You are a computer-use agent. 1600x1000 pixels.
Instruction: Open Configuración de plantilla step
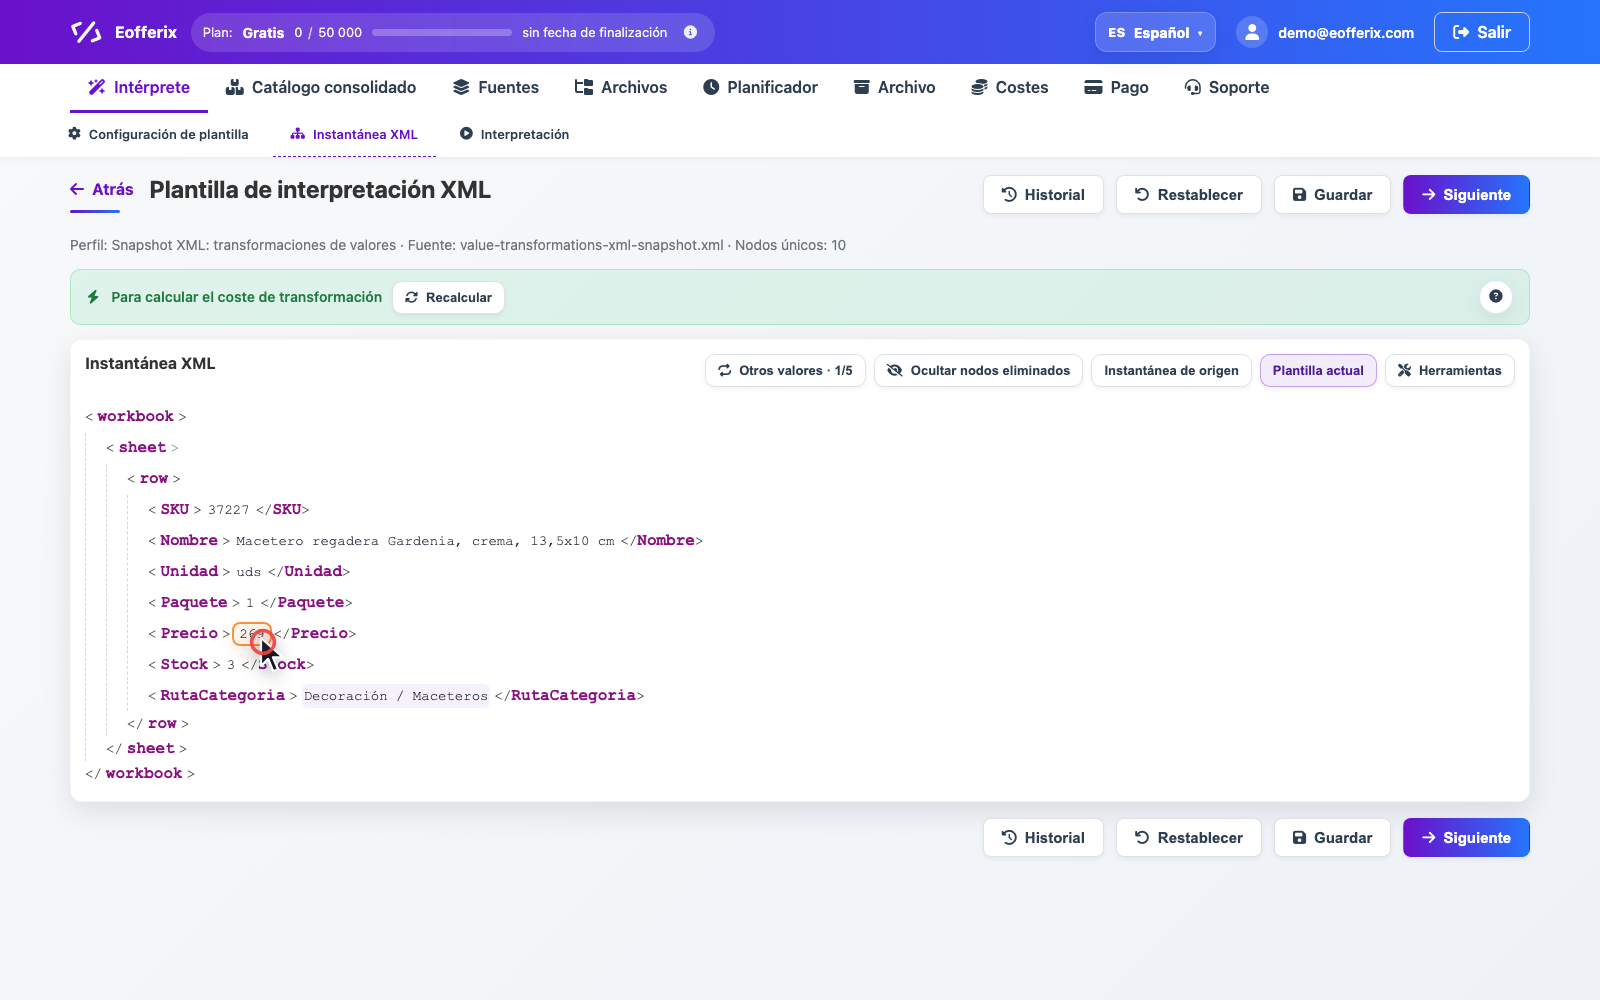(x=158, y=134)
